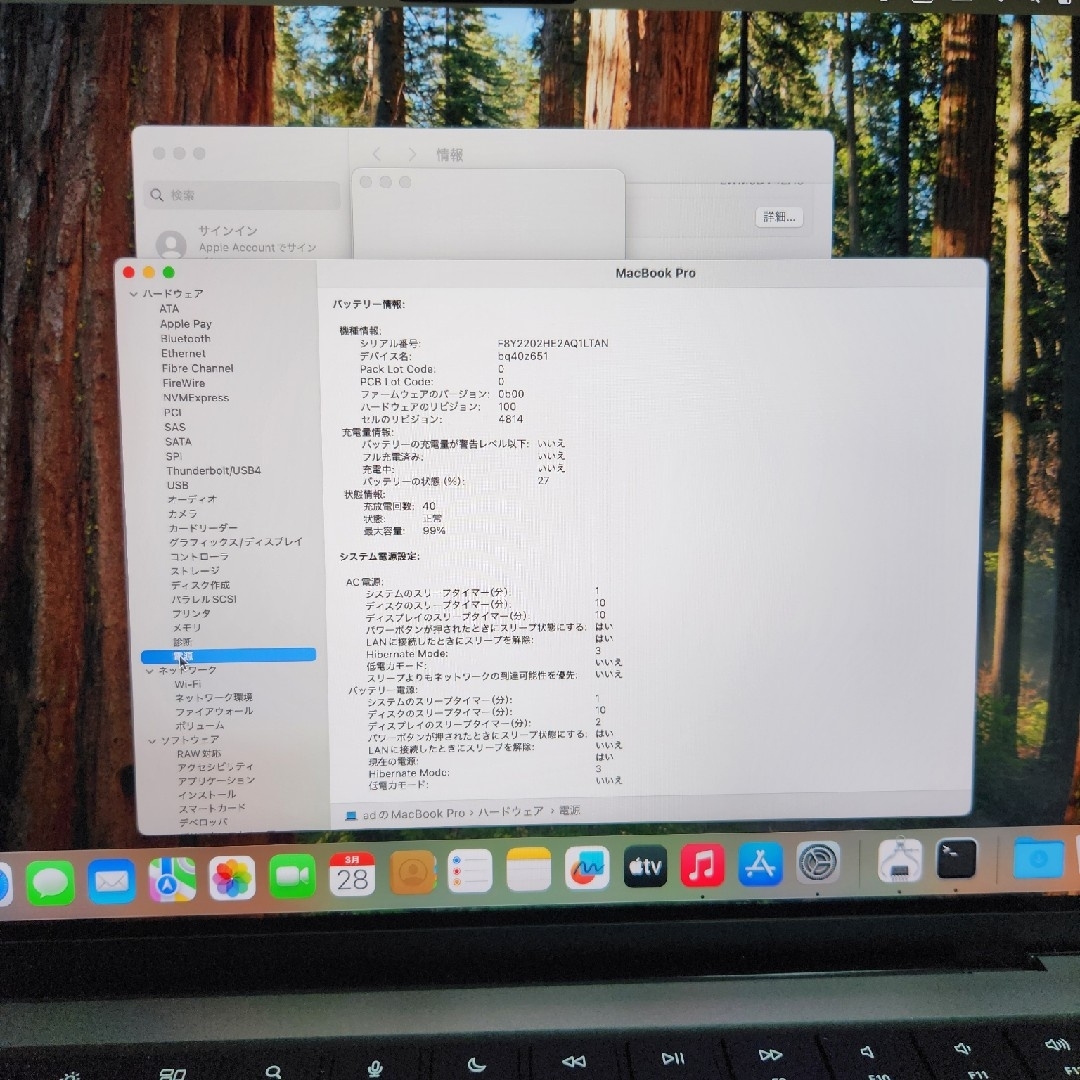Select Ethernet in the sidebar
Viewport: 1080px width, 1080px height.
pos(183,353)
